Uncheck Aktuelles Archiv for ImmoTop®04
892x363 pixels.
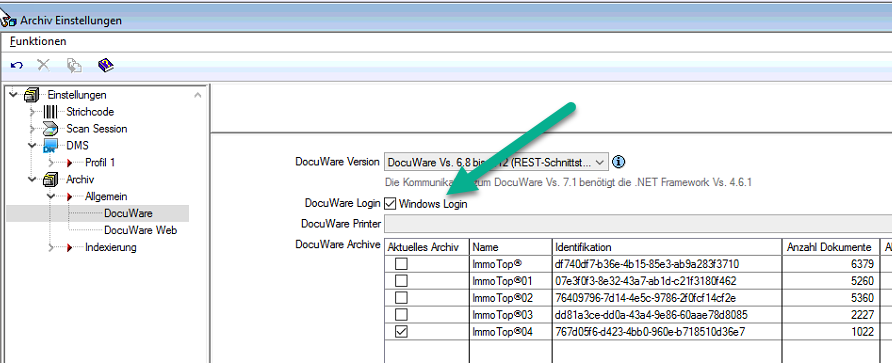[402, 332]
